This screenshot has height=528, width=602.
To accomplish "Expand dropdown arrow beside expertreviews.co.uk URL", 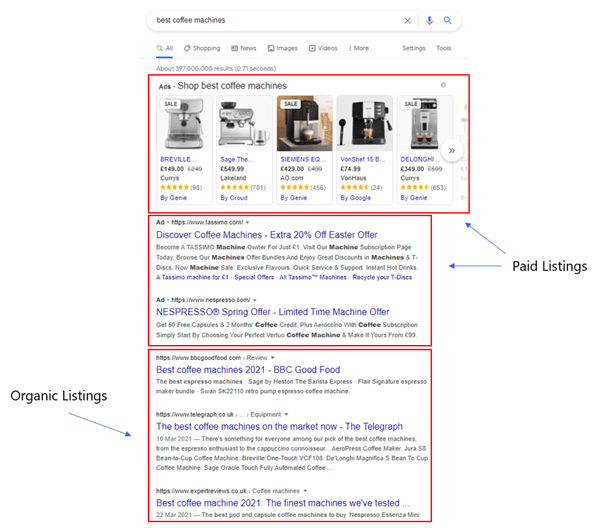I will [305, 491].
